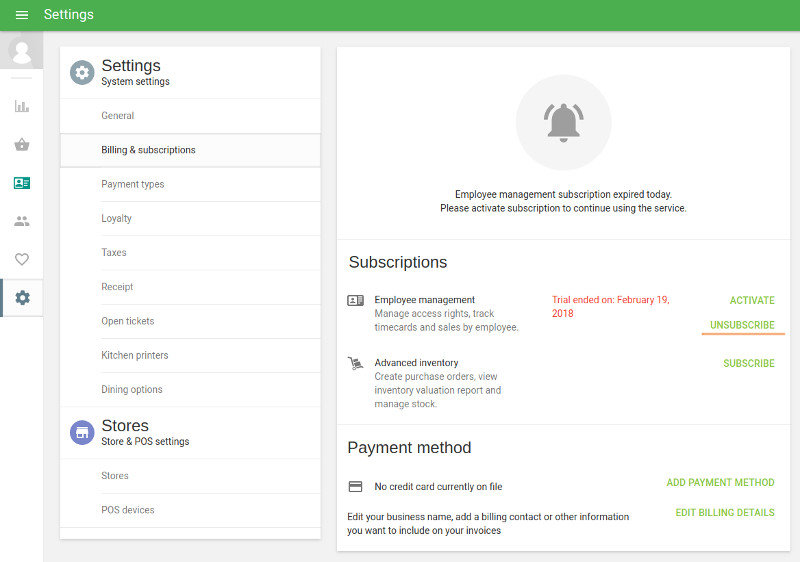Screen dimensions: 800x562
Task: Open POS devices under Stores
Action: tap(128, 510)
